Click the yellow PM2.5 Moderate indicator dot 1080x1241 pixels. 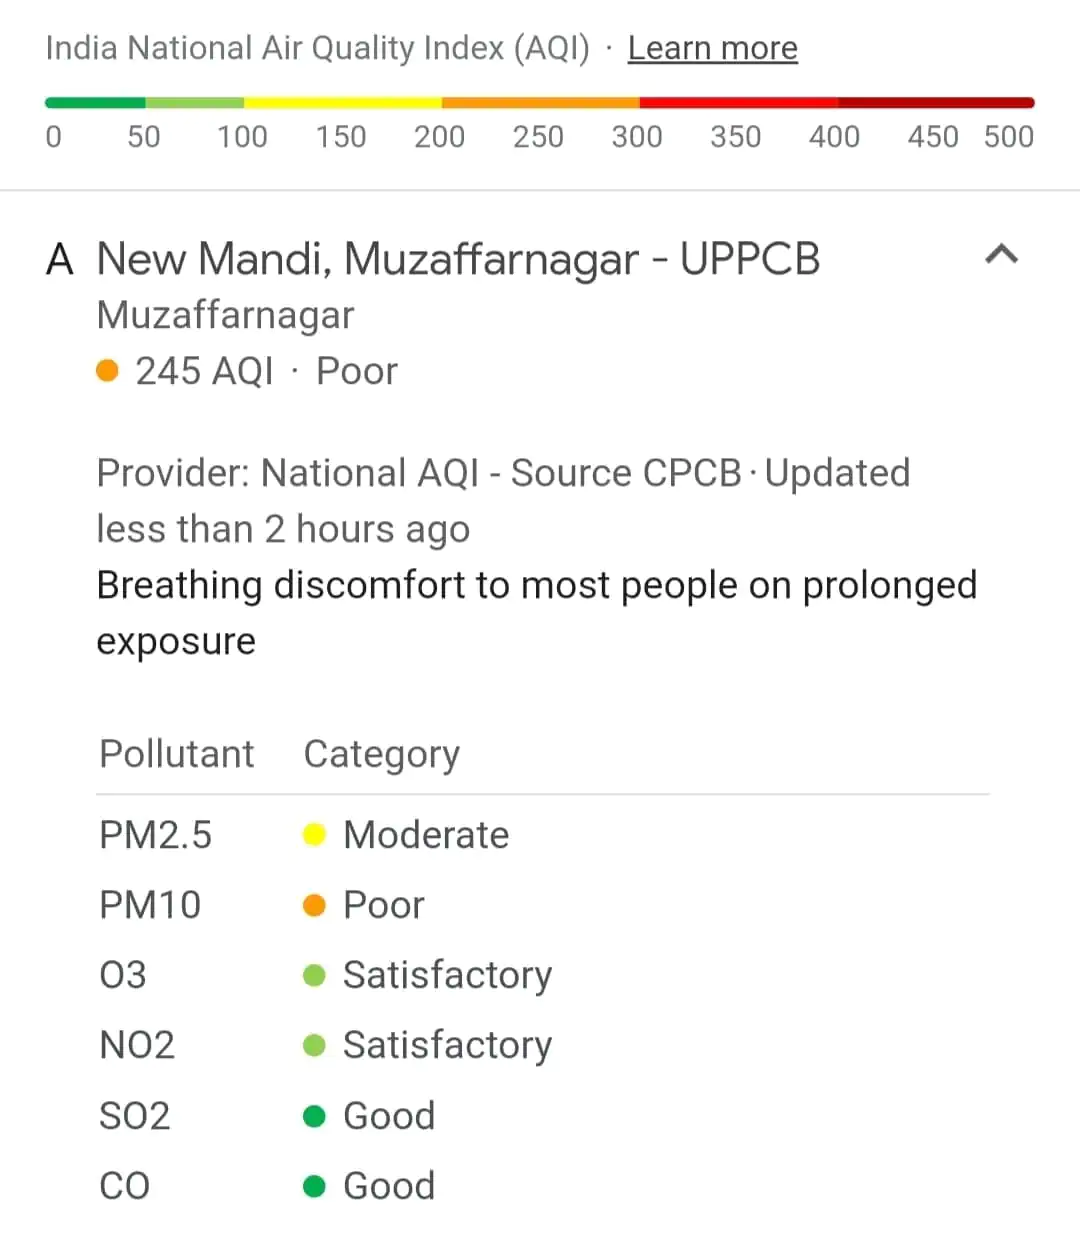(x=314, y=834)
